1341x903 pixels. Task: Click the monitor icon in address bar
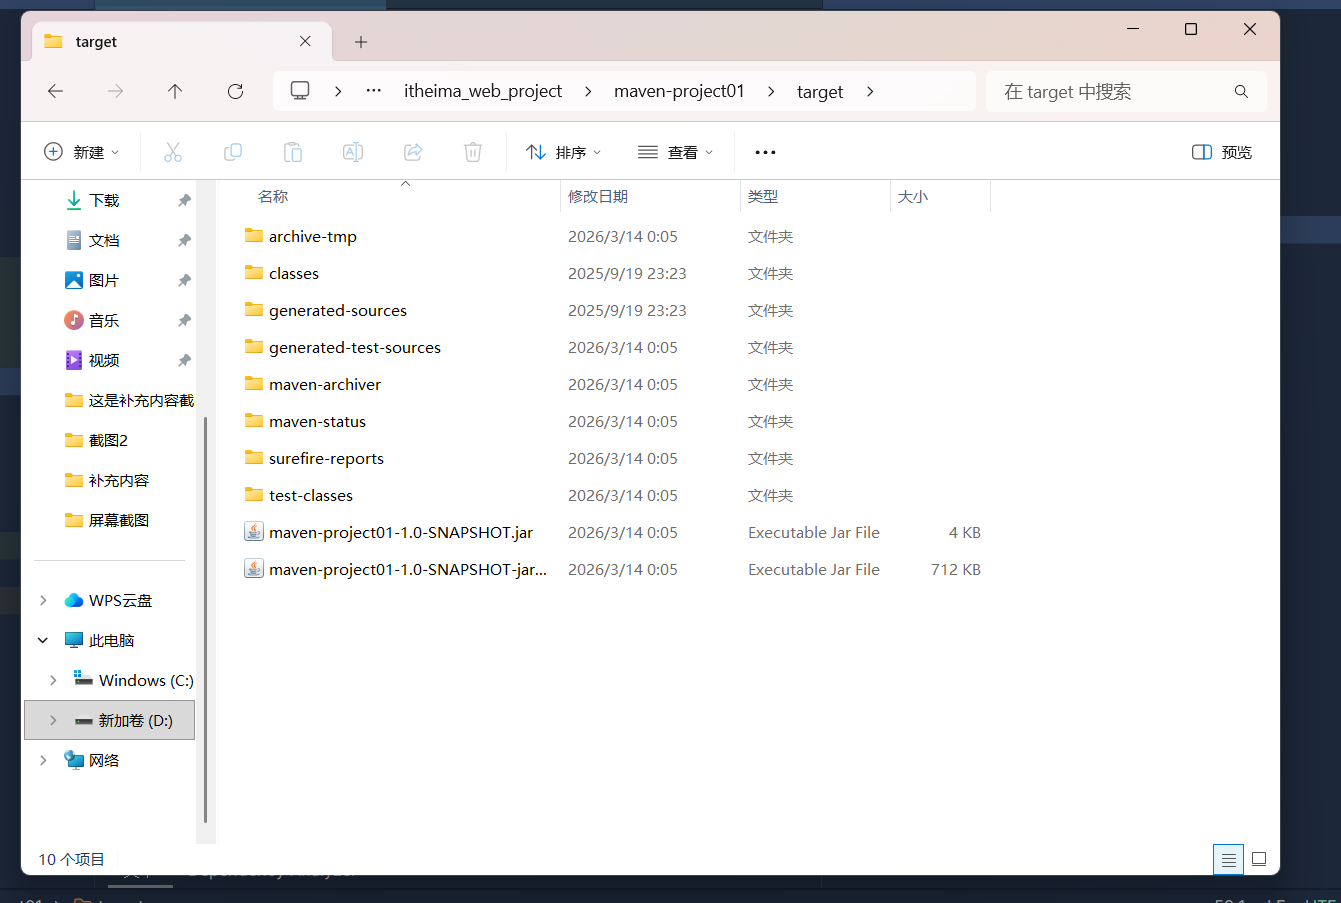[300, 91]
